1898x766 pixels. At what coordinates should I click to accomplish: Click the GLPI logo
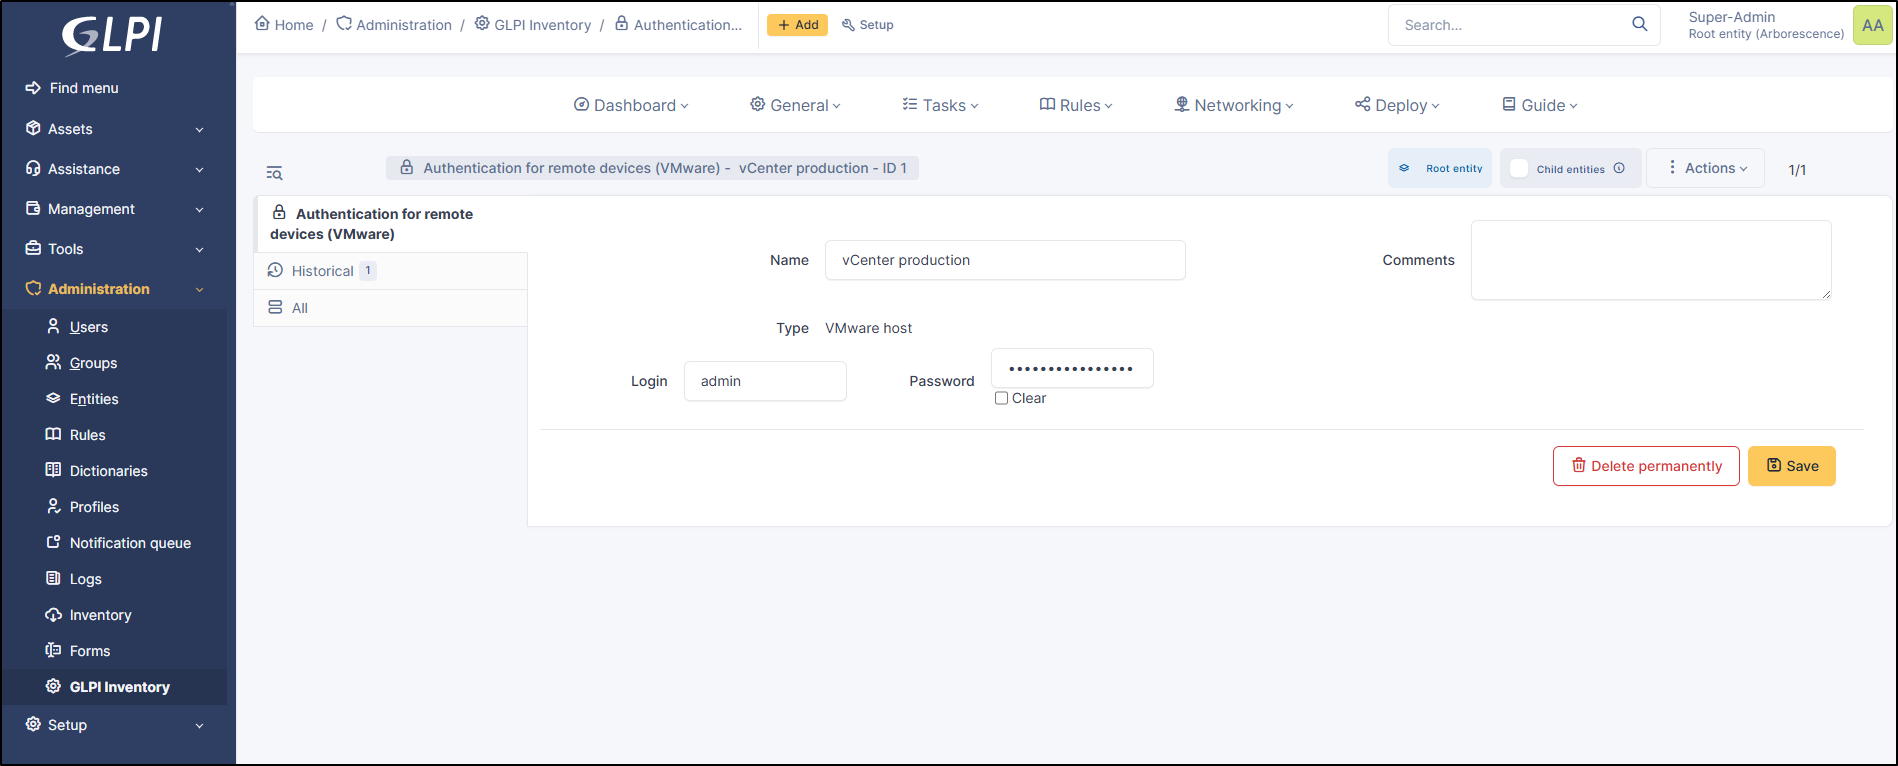tap(112, 35)
